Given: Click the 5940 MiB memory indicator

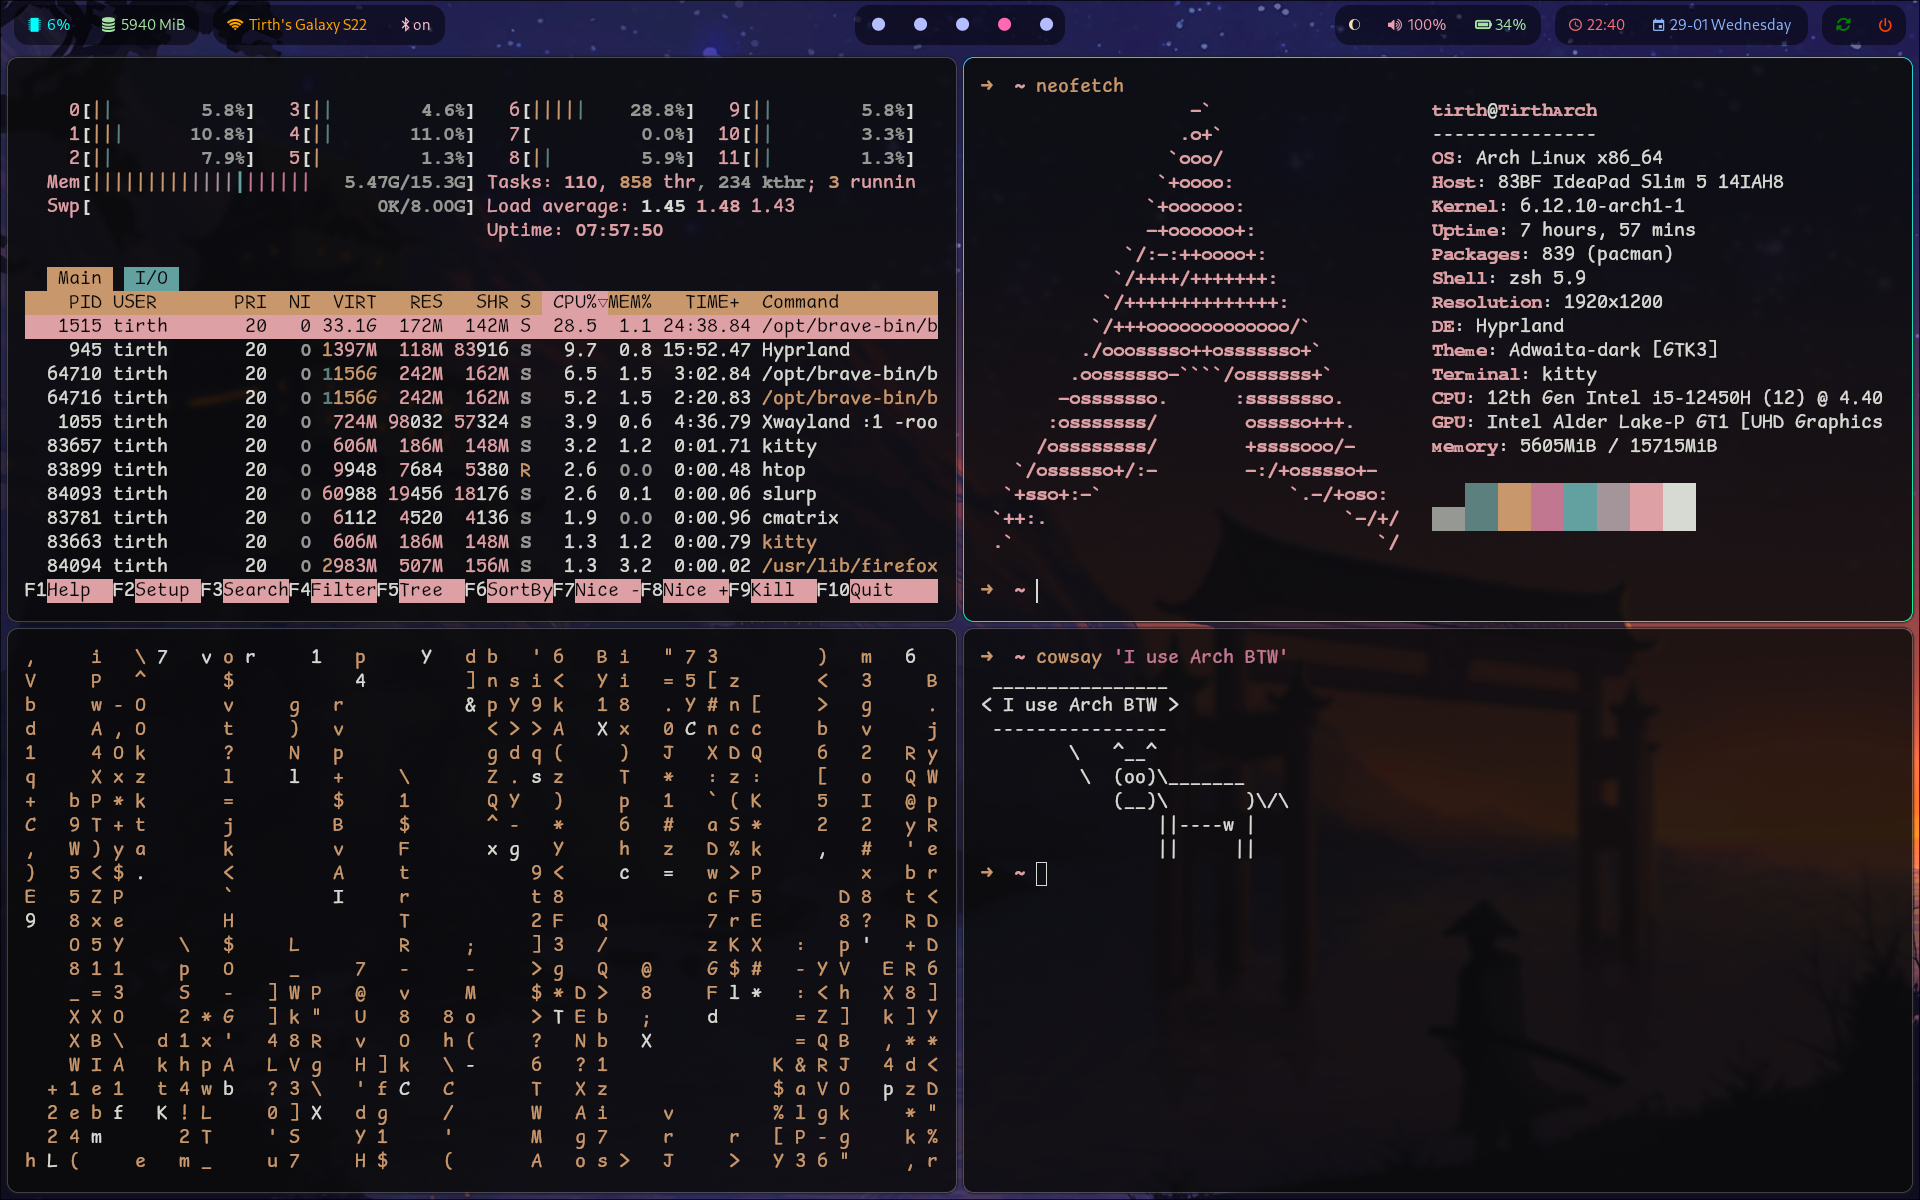Looking at the screenshot, I should click(x=143, y=25).
